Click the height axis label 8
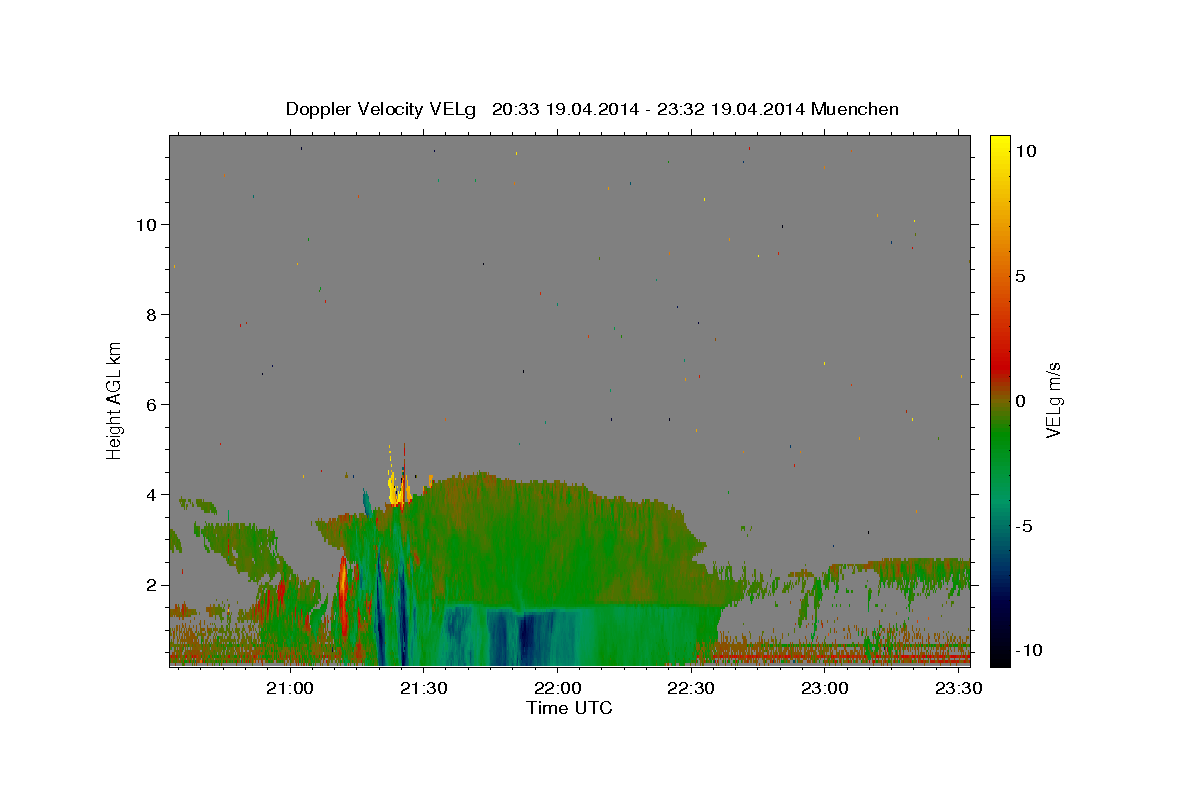Image resolution: width=1200 pixels, height=800 pixels. [153, 315]
